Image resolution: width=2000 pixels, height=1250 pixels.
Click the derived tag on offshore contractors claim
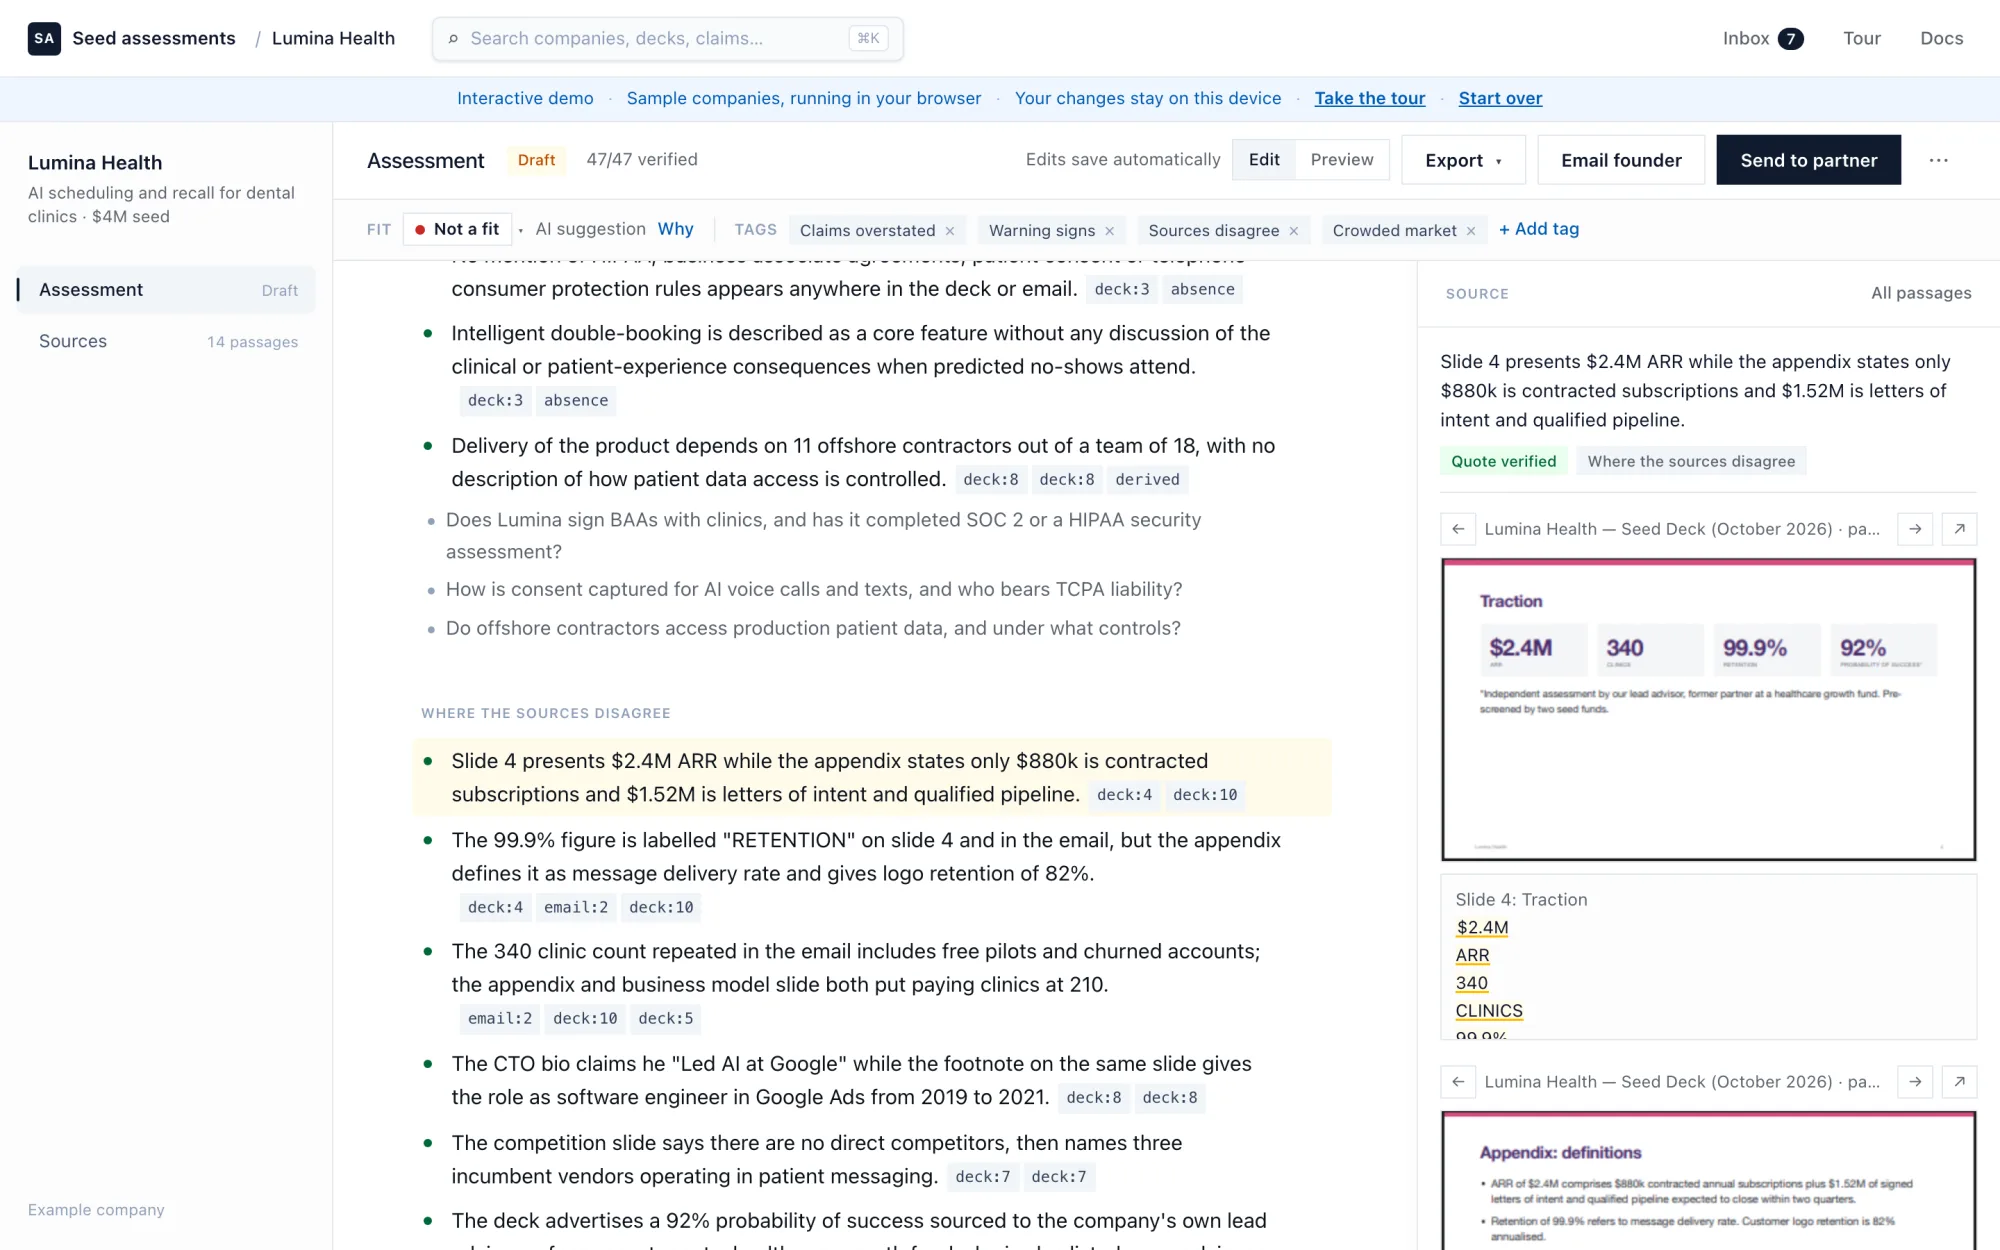tap(1147, 480)
